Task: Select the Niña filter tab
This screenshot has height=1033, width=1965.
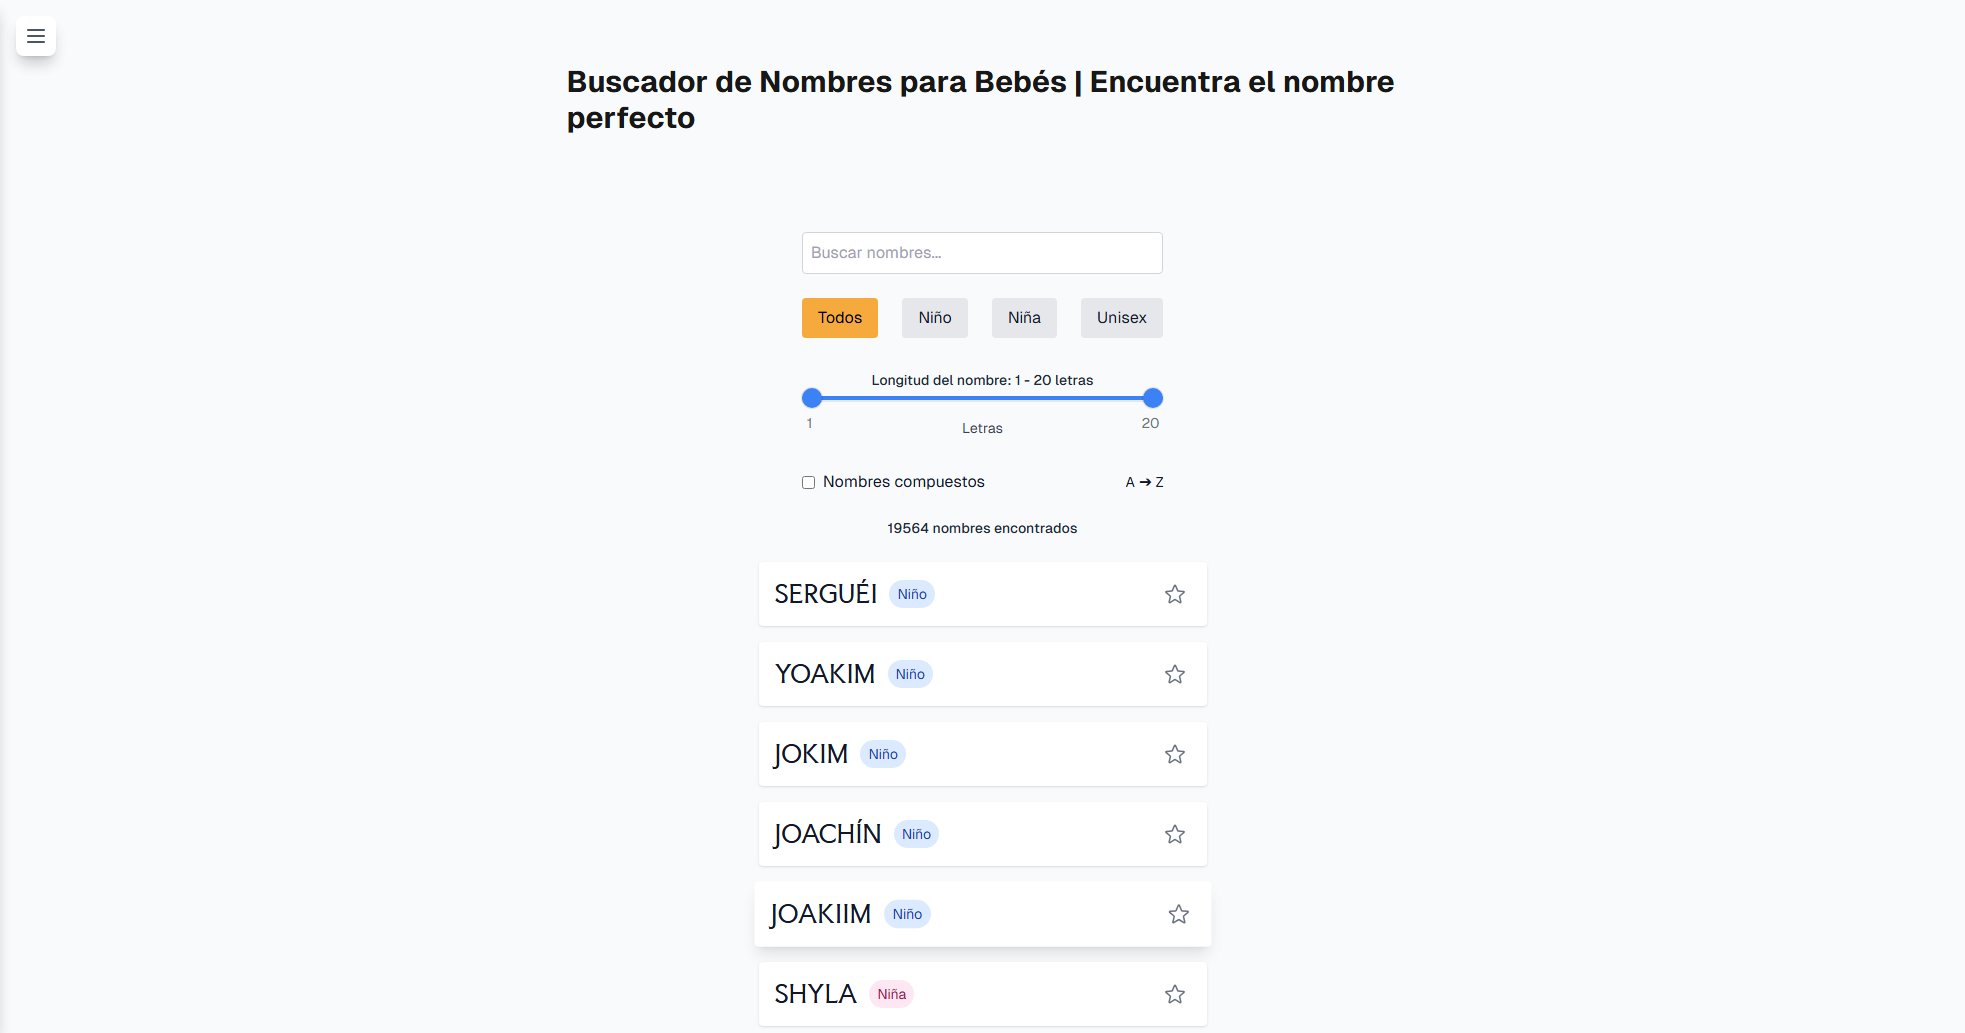Action: (1023, 317)
